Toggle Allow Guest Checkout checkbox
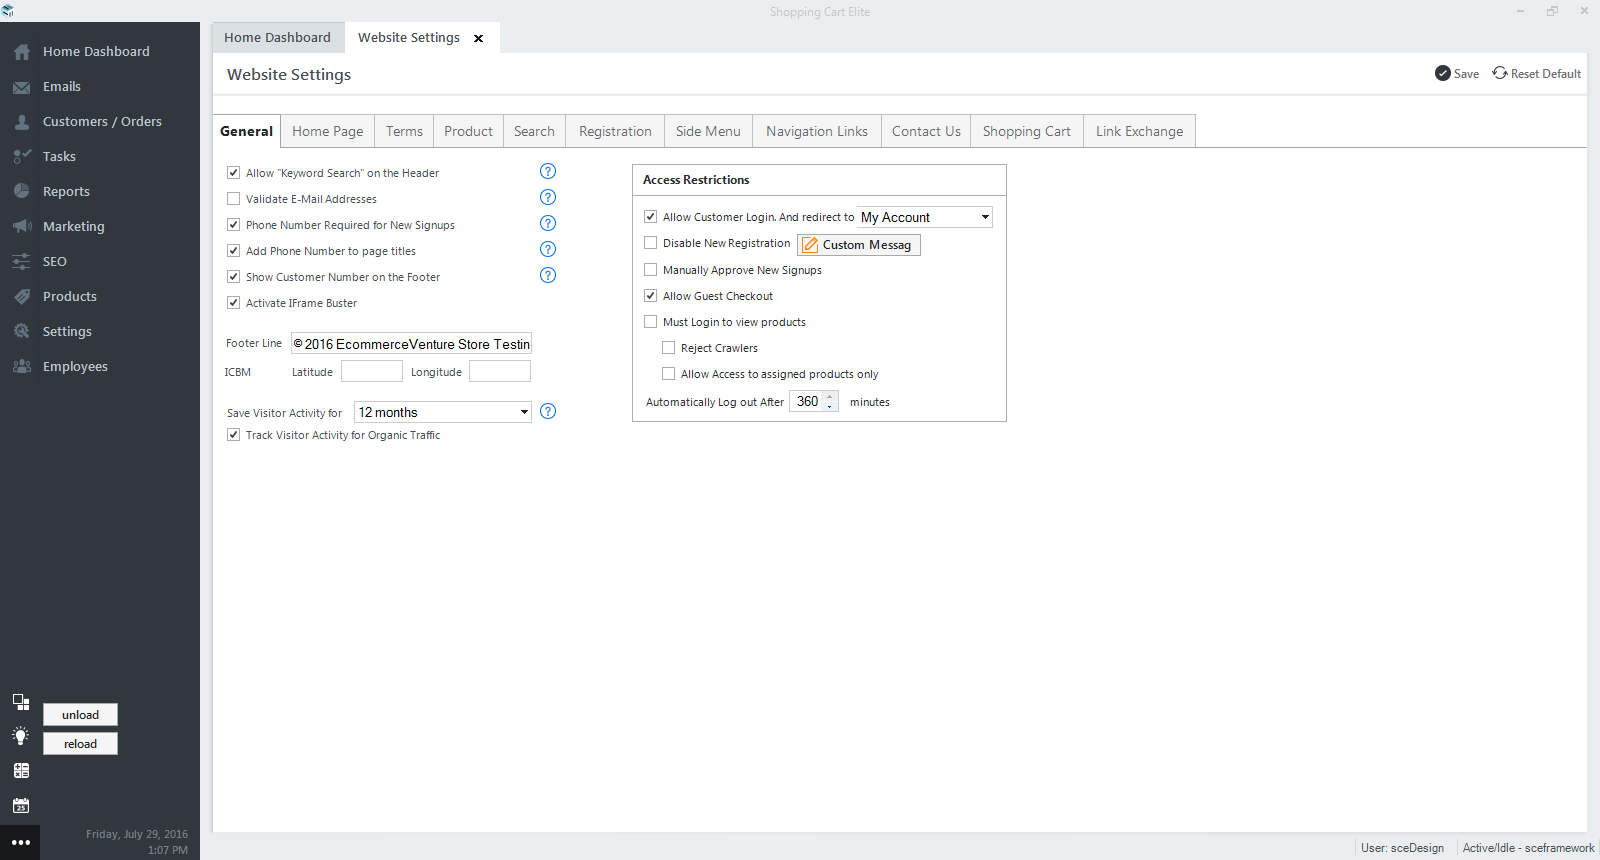The height and width of the screenshot is (860, 1600). 651,295
